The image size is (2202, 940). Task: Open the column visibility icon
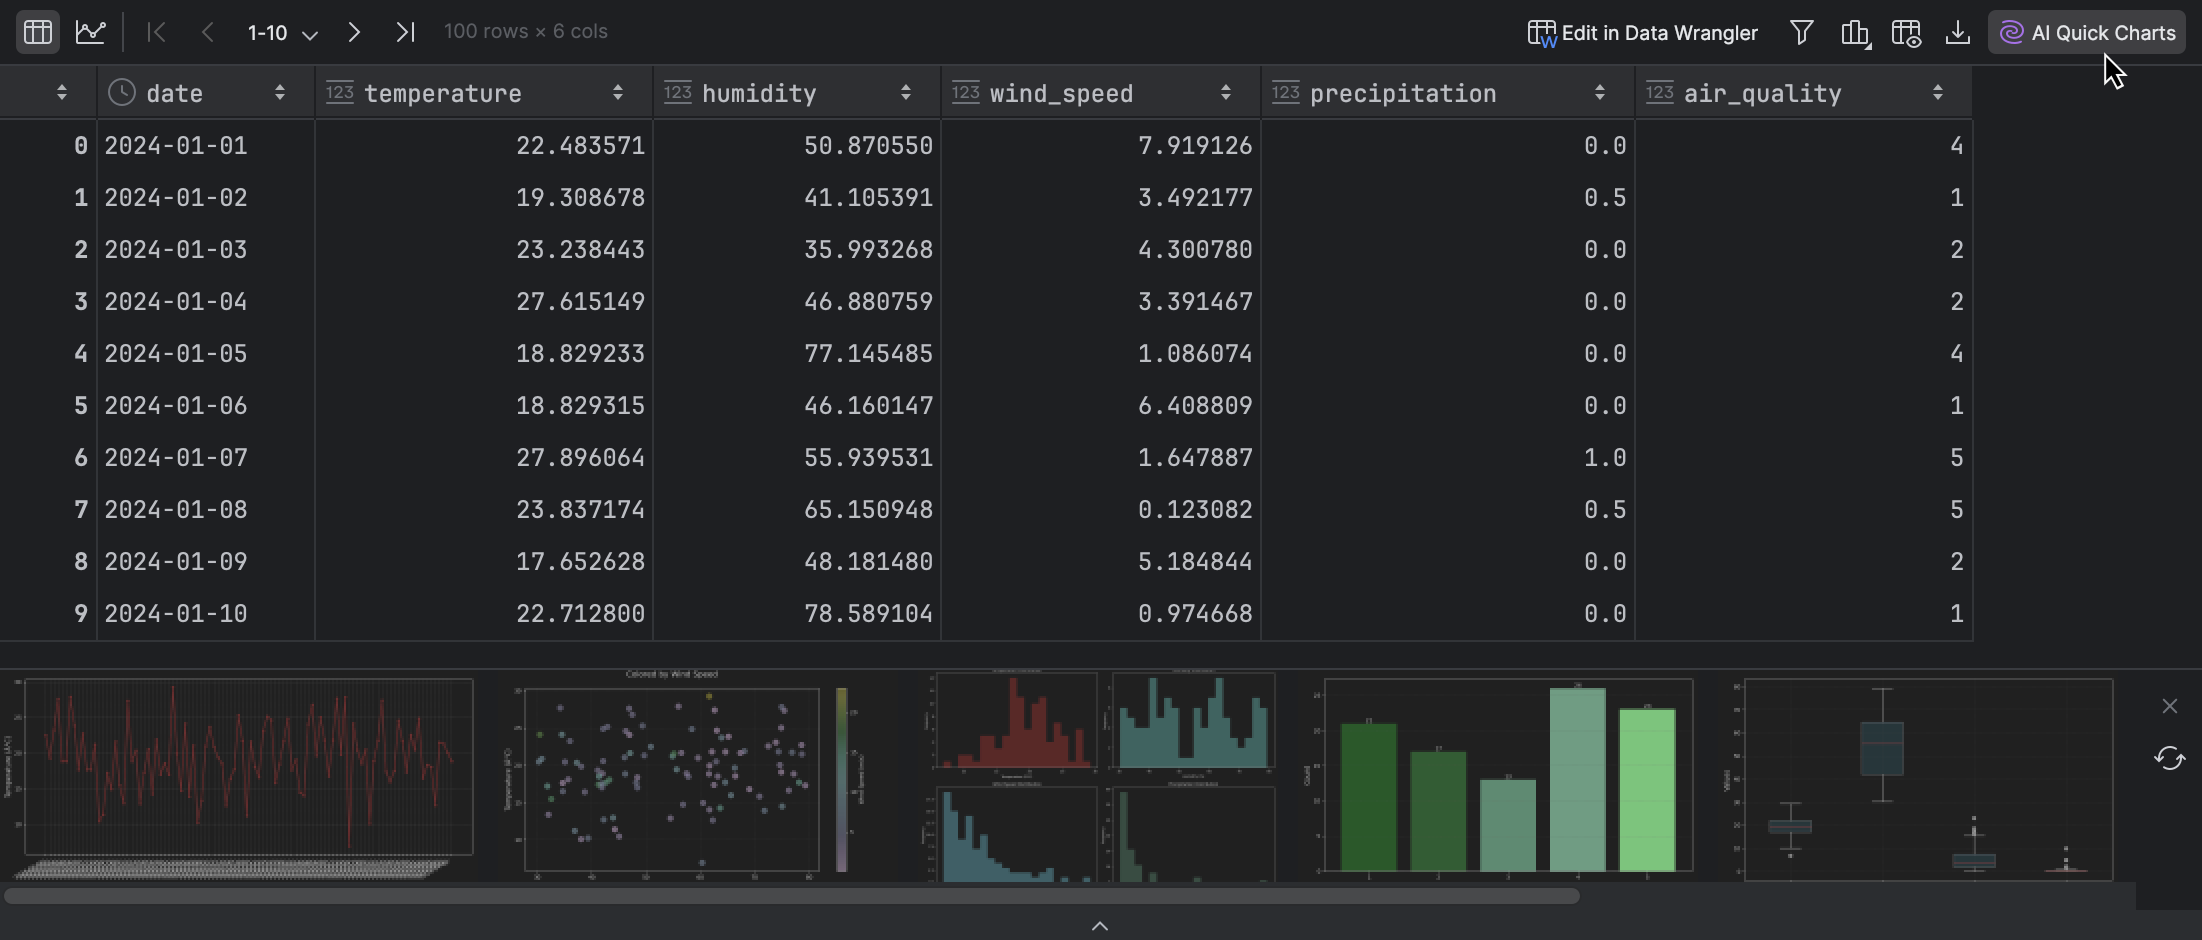point(1905,32)
